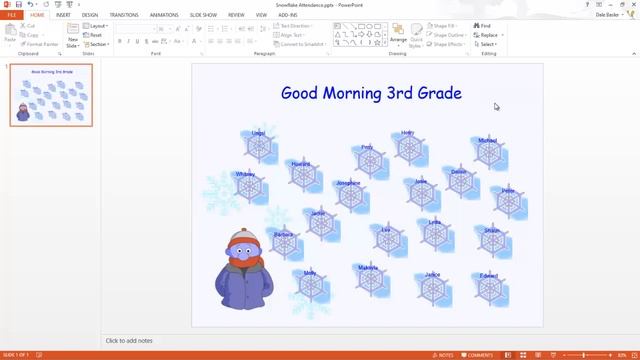Activate Format Painter
Screen dimensions: 640x360
pyautogui.click(x=39, y=44)
